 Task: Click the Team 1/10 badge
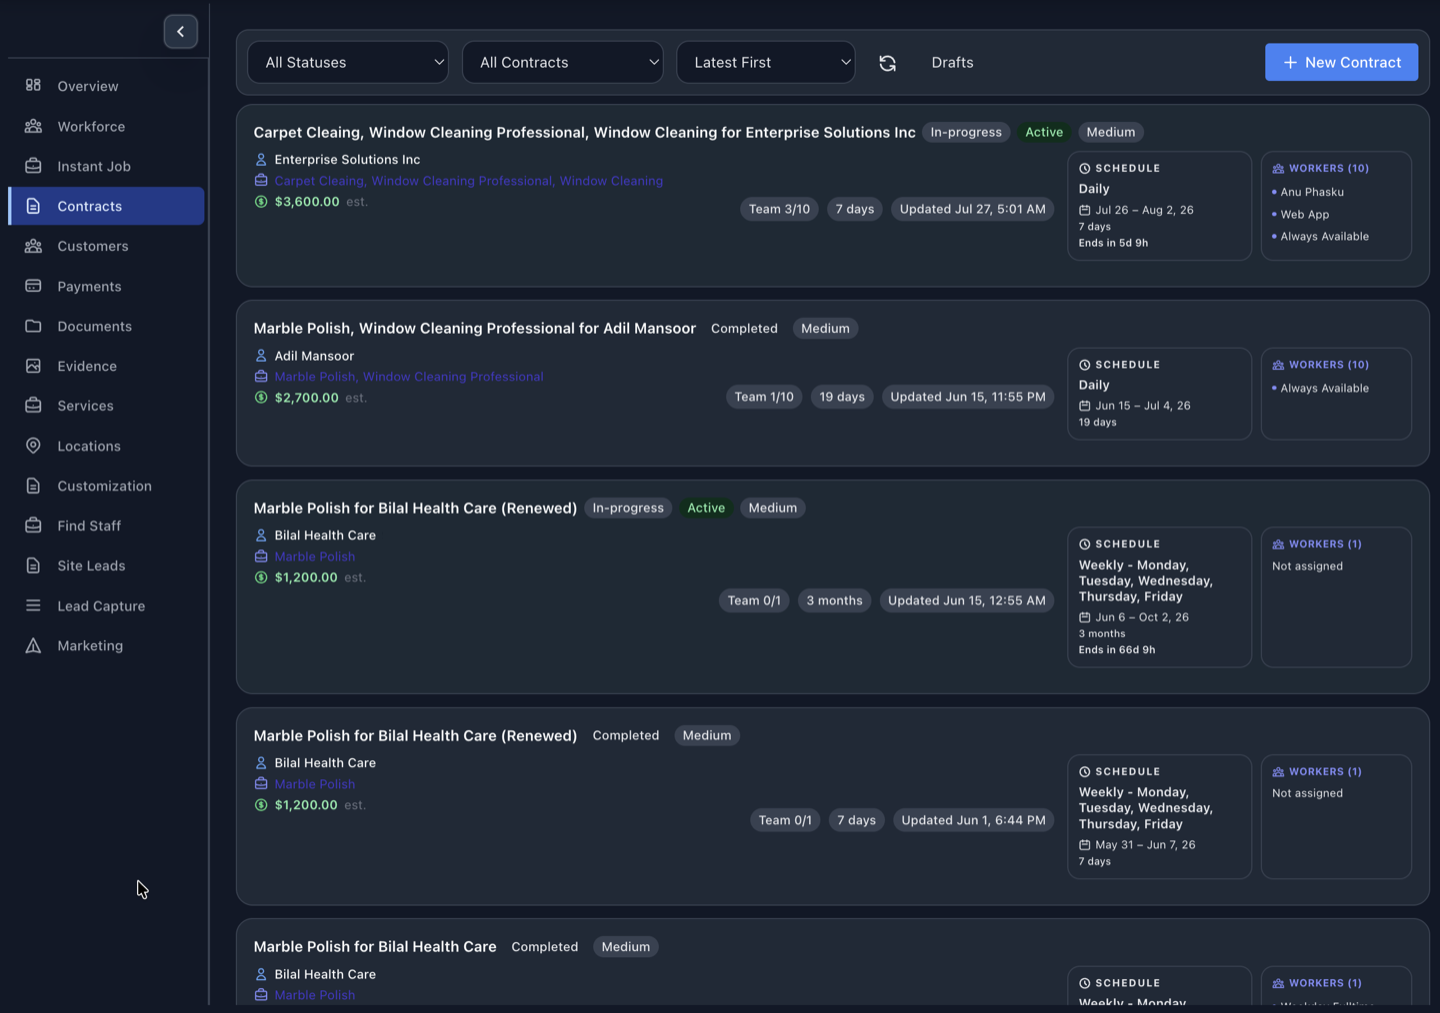tap(764, 397)
